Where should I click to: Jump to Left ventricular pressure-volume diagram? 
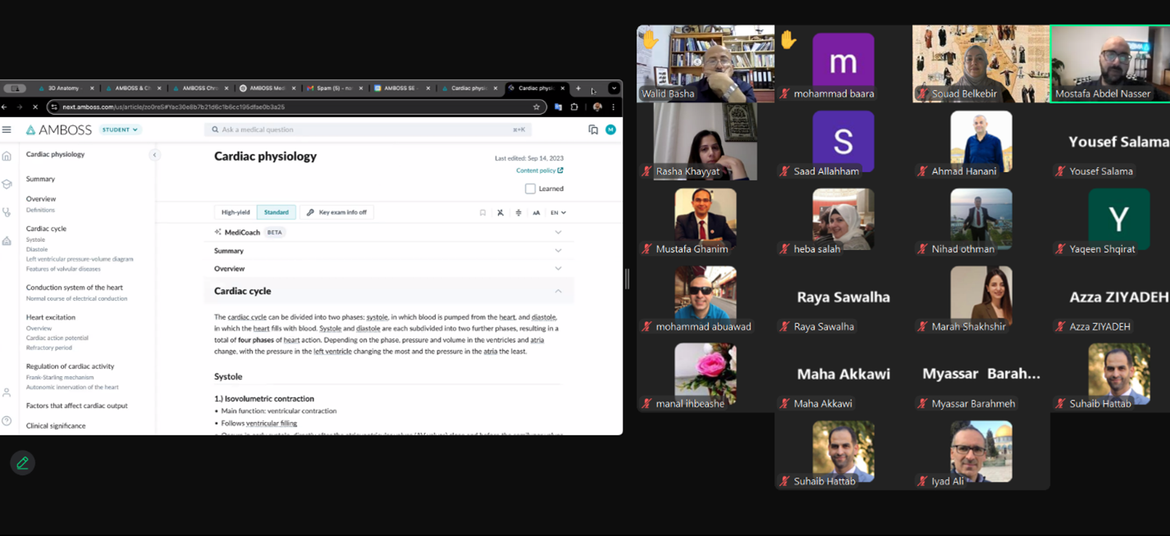coord(80,259)
